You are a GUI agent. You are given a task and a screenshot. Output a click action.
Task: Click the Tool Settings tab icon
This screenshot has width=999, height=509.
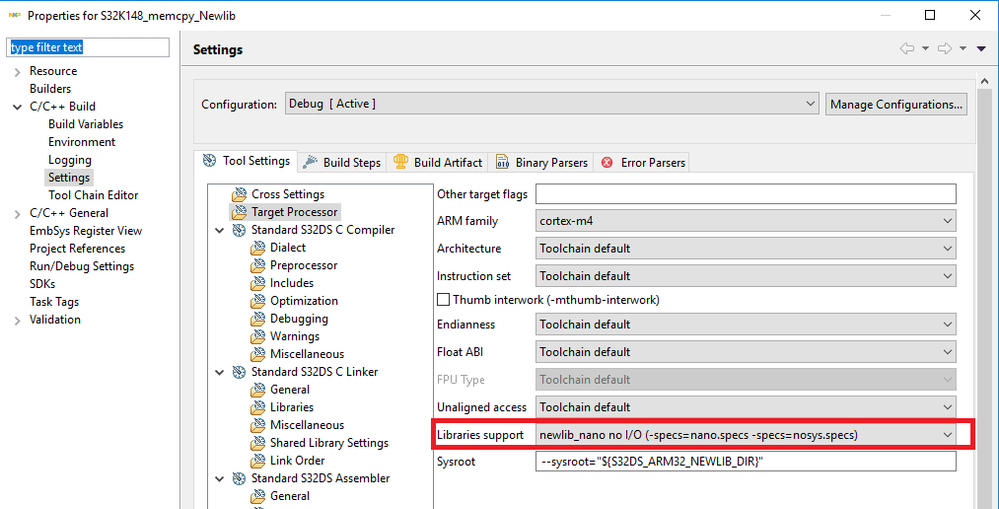pyautogui.click(x=209, y=161)
